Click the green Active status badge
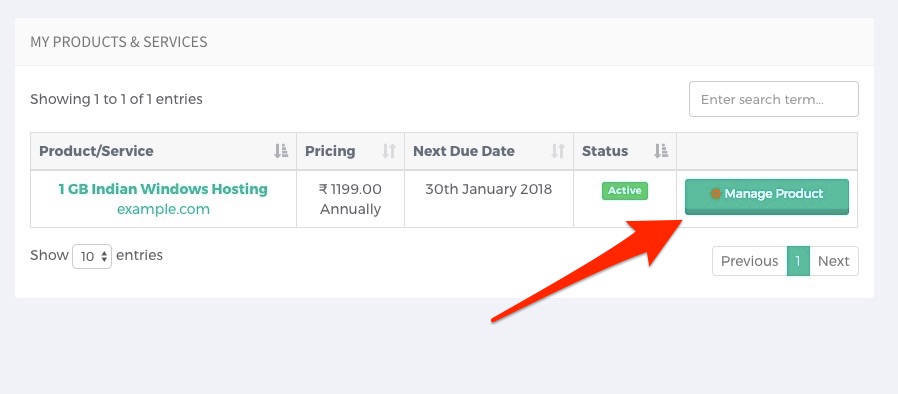 [625, 191]
